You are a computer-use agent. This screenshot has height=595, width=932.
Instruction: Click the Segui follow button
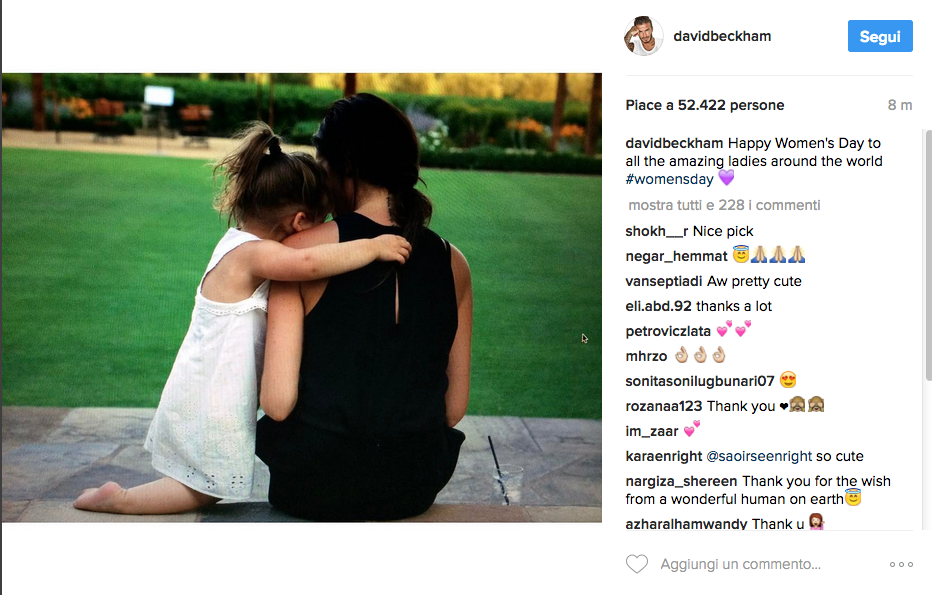point(880,36)
